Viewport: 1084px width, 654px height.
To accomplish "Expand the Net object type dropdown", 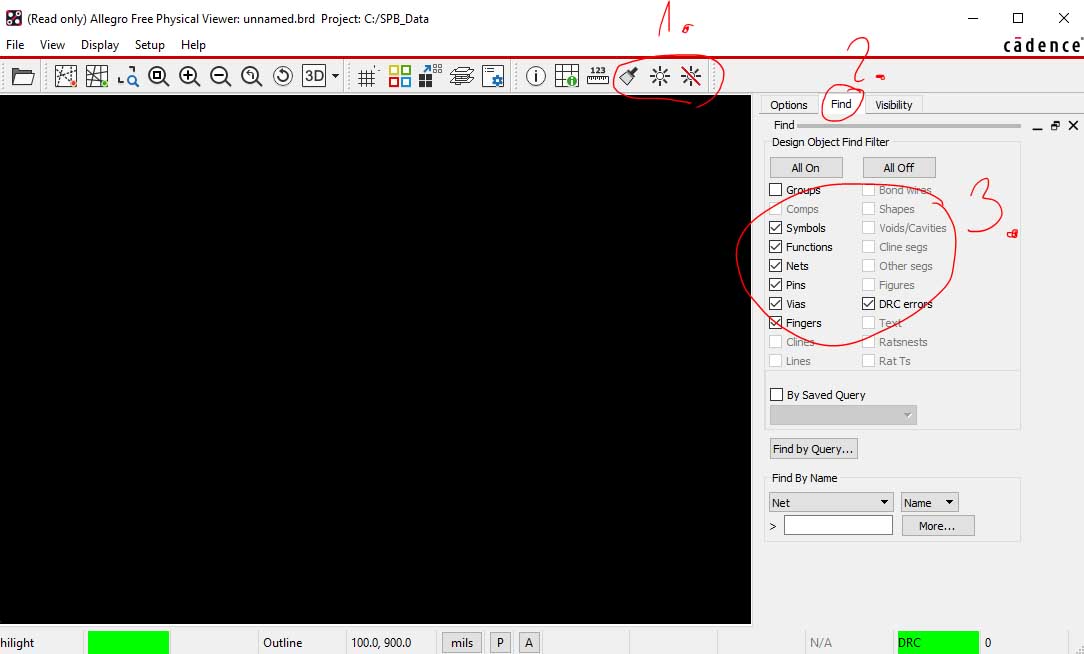I will coord(830,502).
